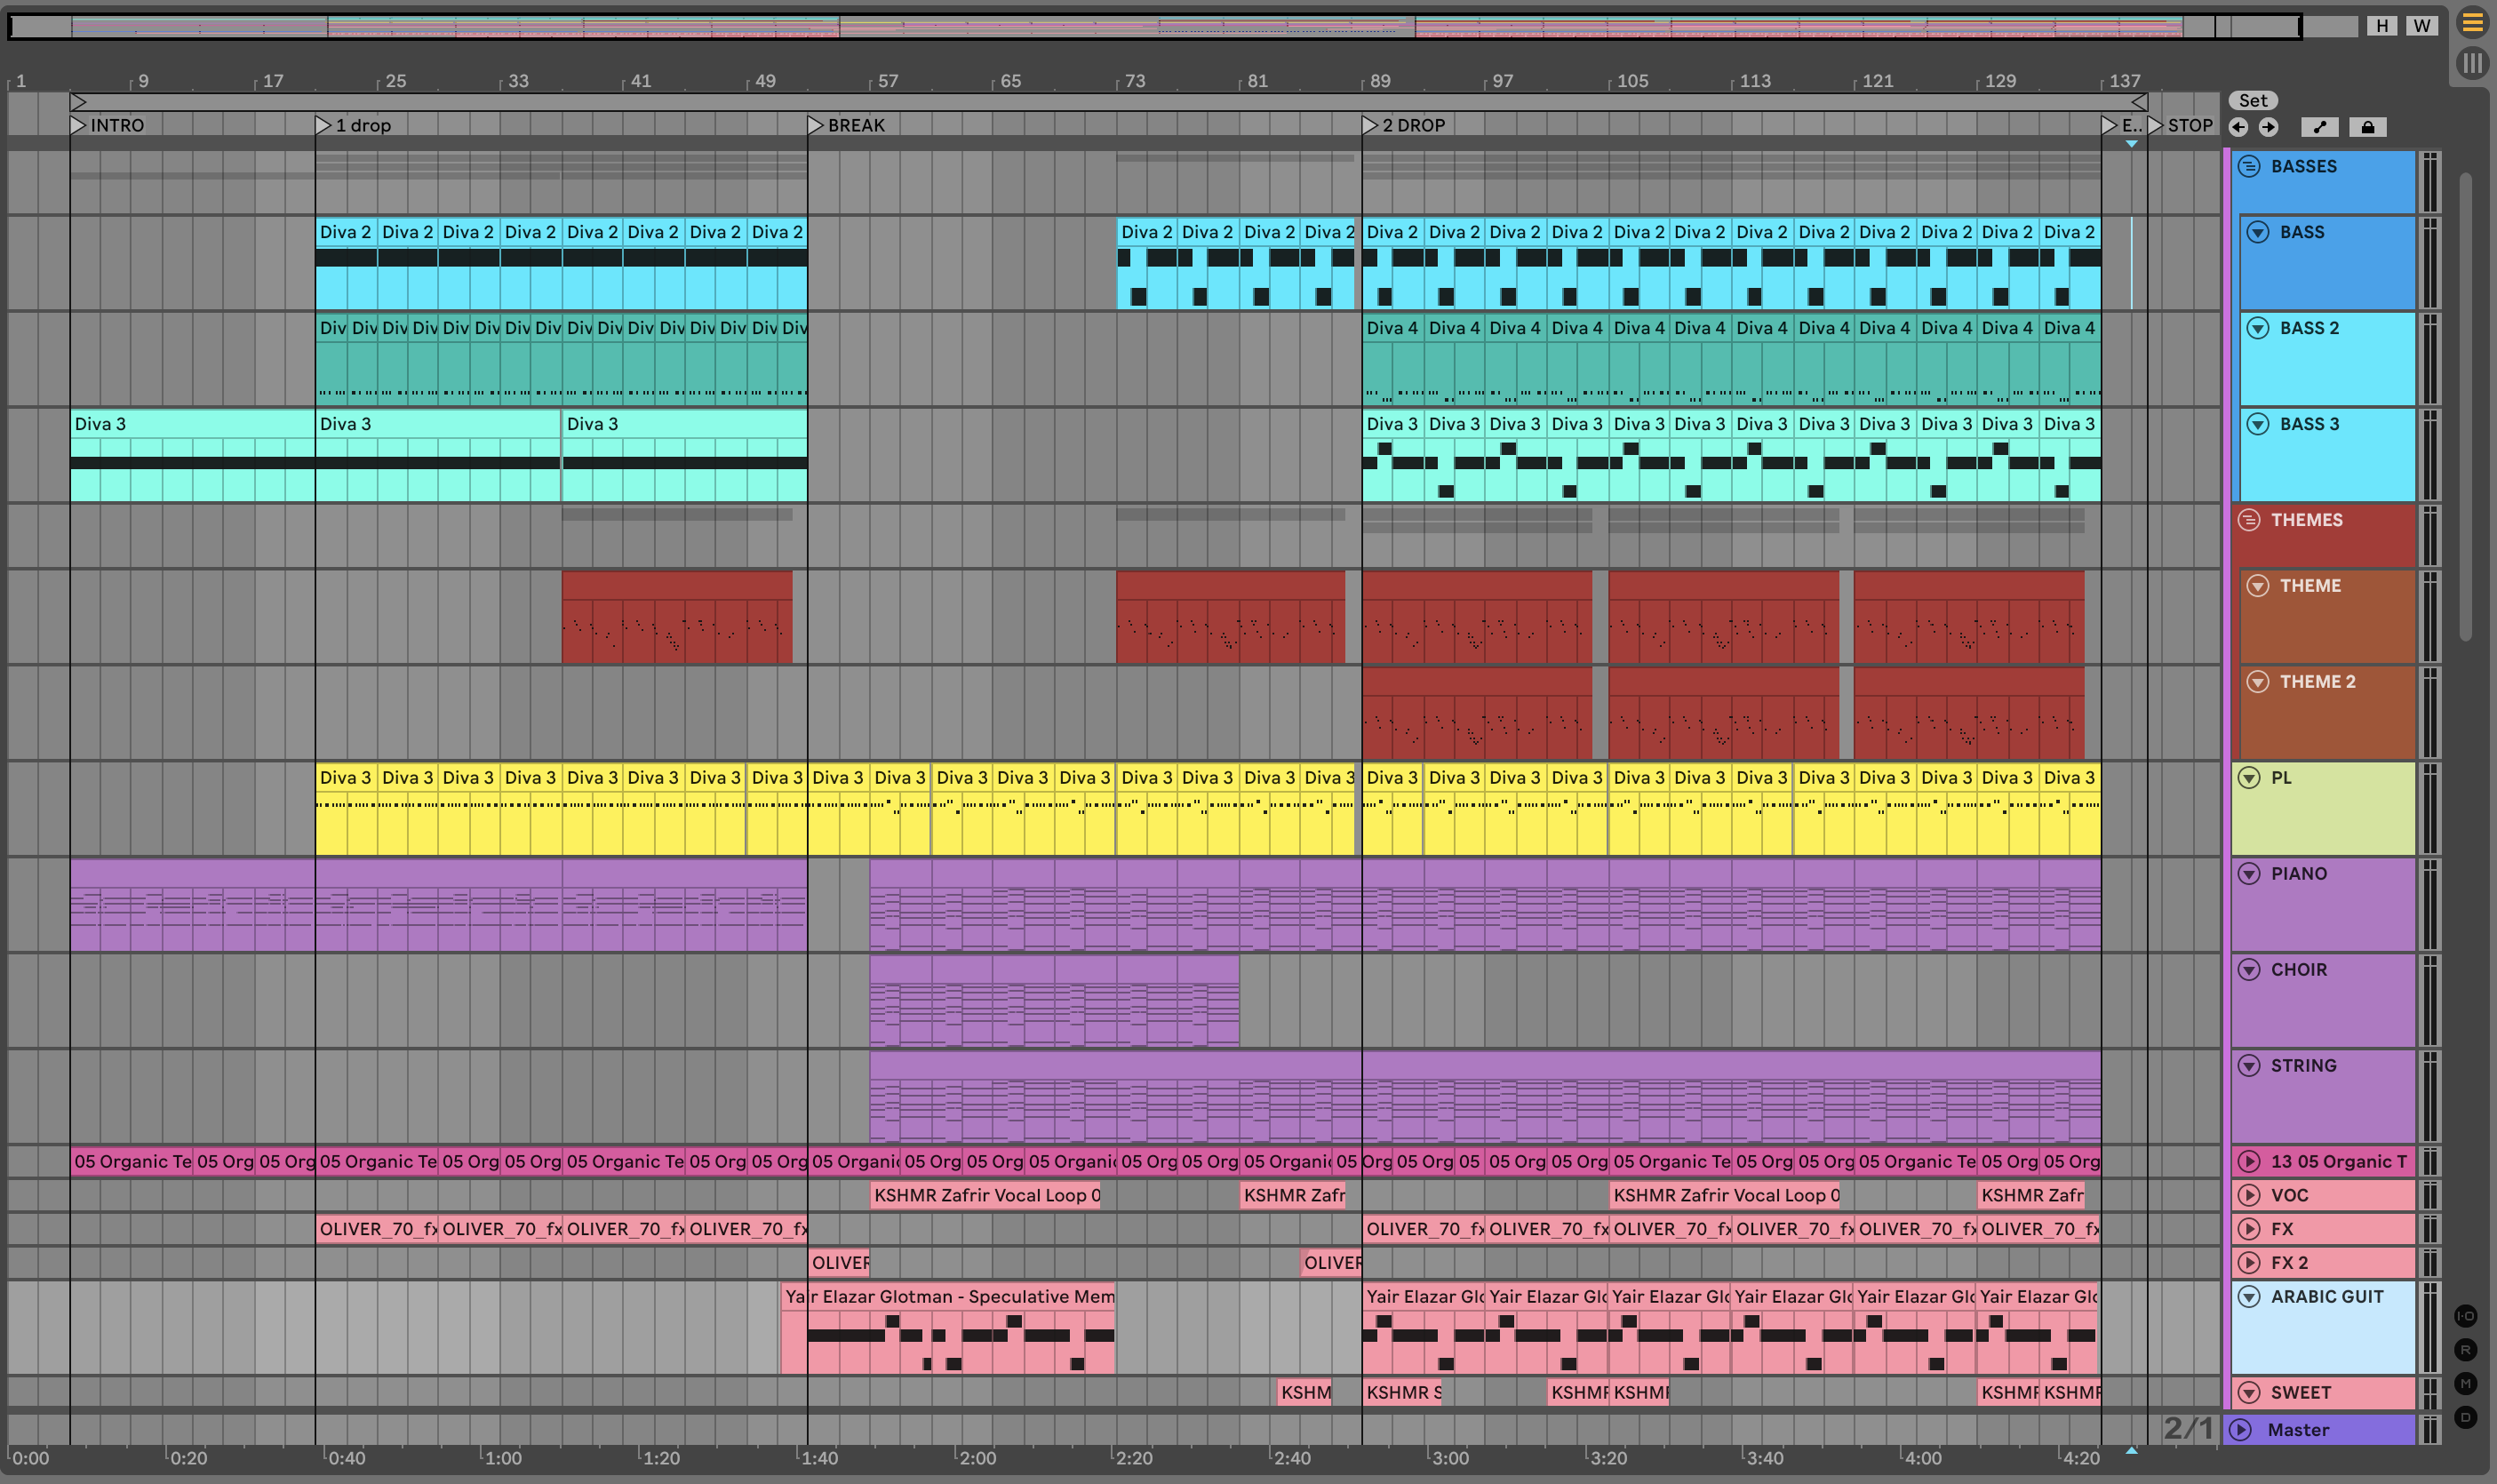
Task: Collapse the BASSES group track
Action: point(2249,167)
